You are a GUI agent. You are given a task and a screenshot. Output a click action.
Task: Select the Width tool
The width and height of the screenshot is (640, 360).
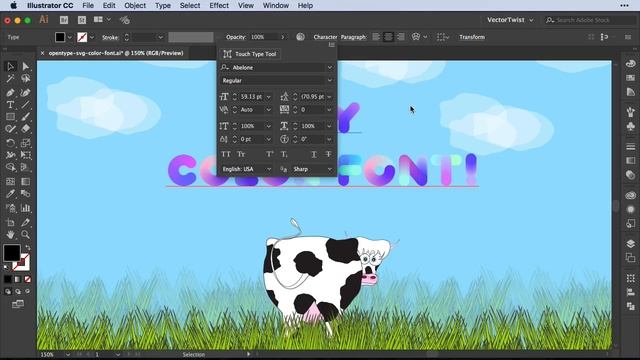coord(11,155)
